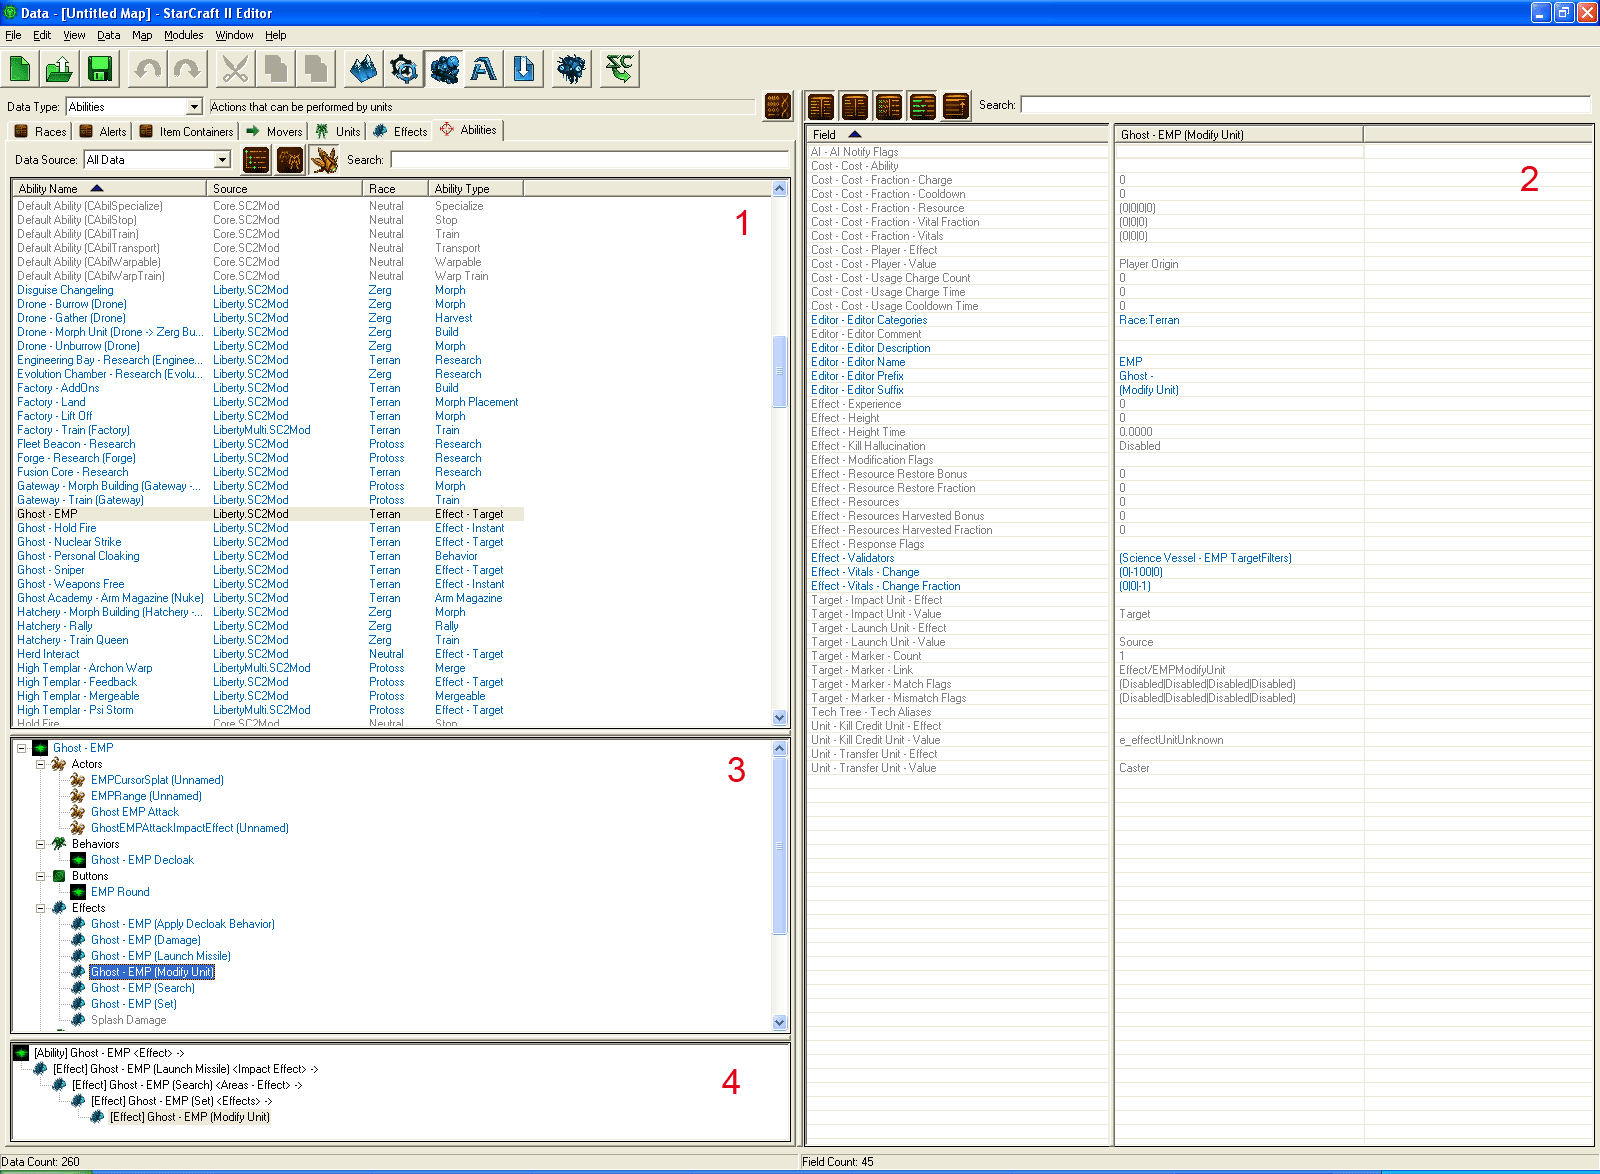
Task: Toggle the creature icon button left of Search
Action: [x=324, y=160]
